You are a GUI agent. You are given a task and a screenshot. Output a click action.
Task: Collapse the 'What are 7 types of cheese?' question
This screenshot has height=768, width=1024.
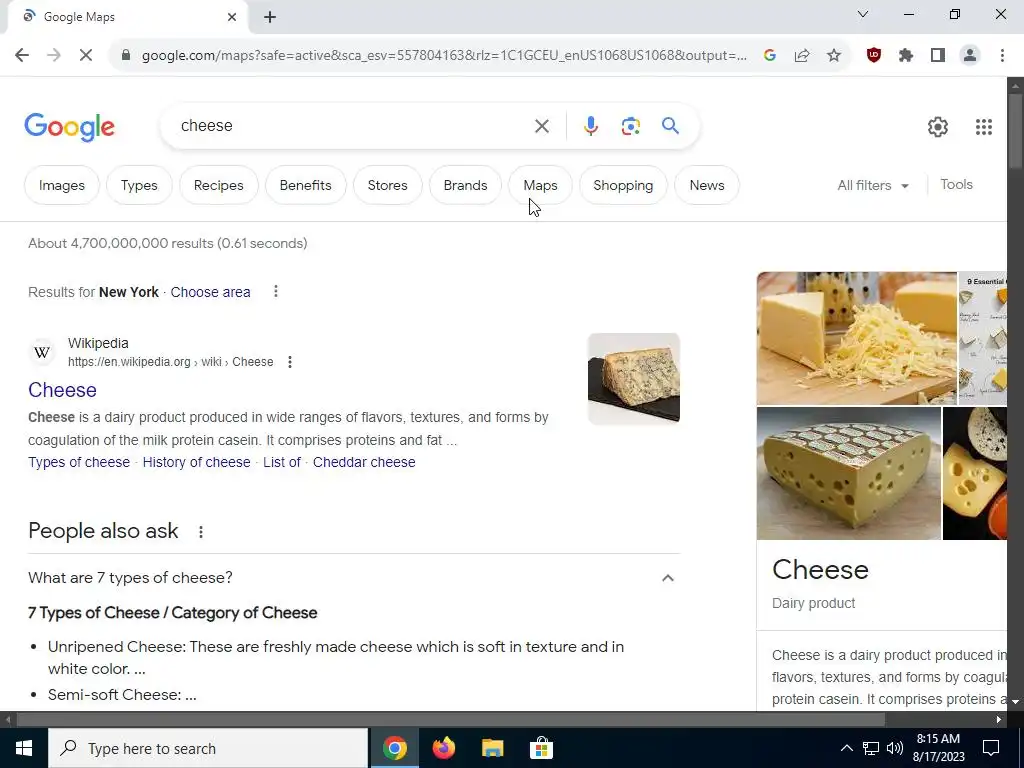667,578
